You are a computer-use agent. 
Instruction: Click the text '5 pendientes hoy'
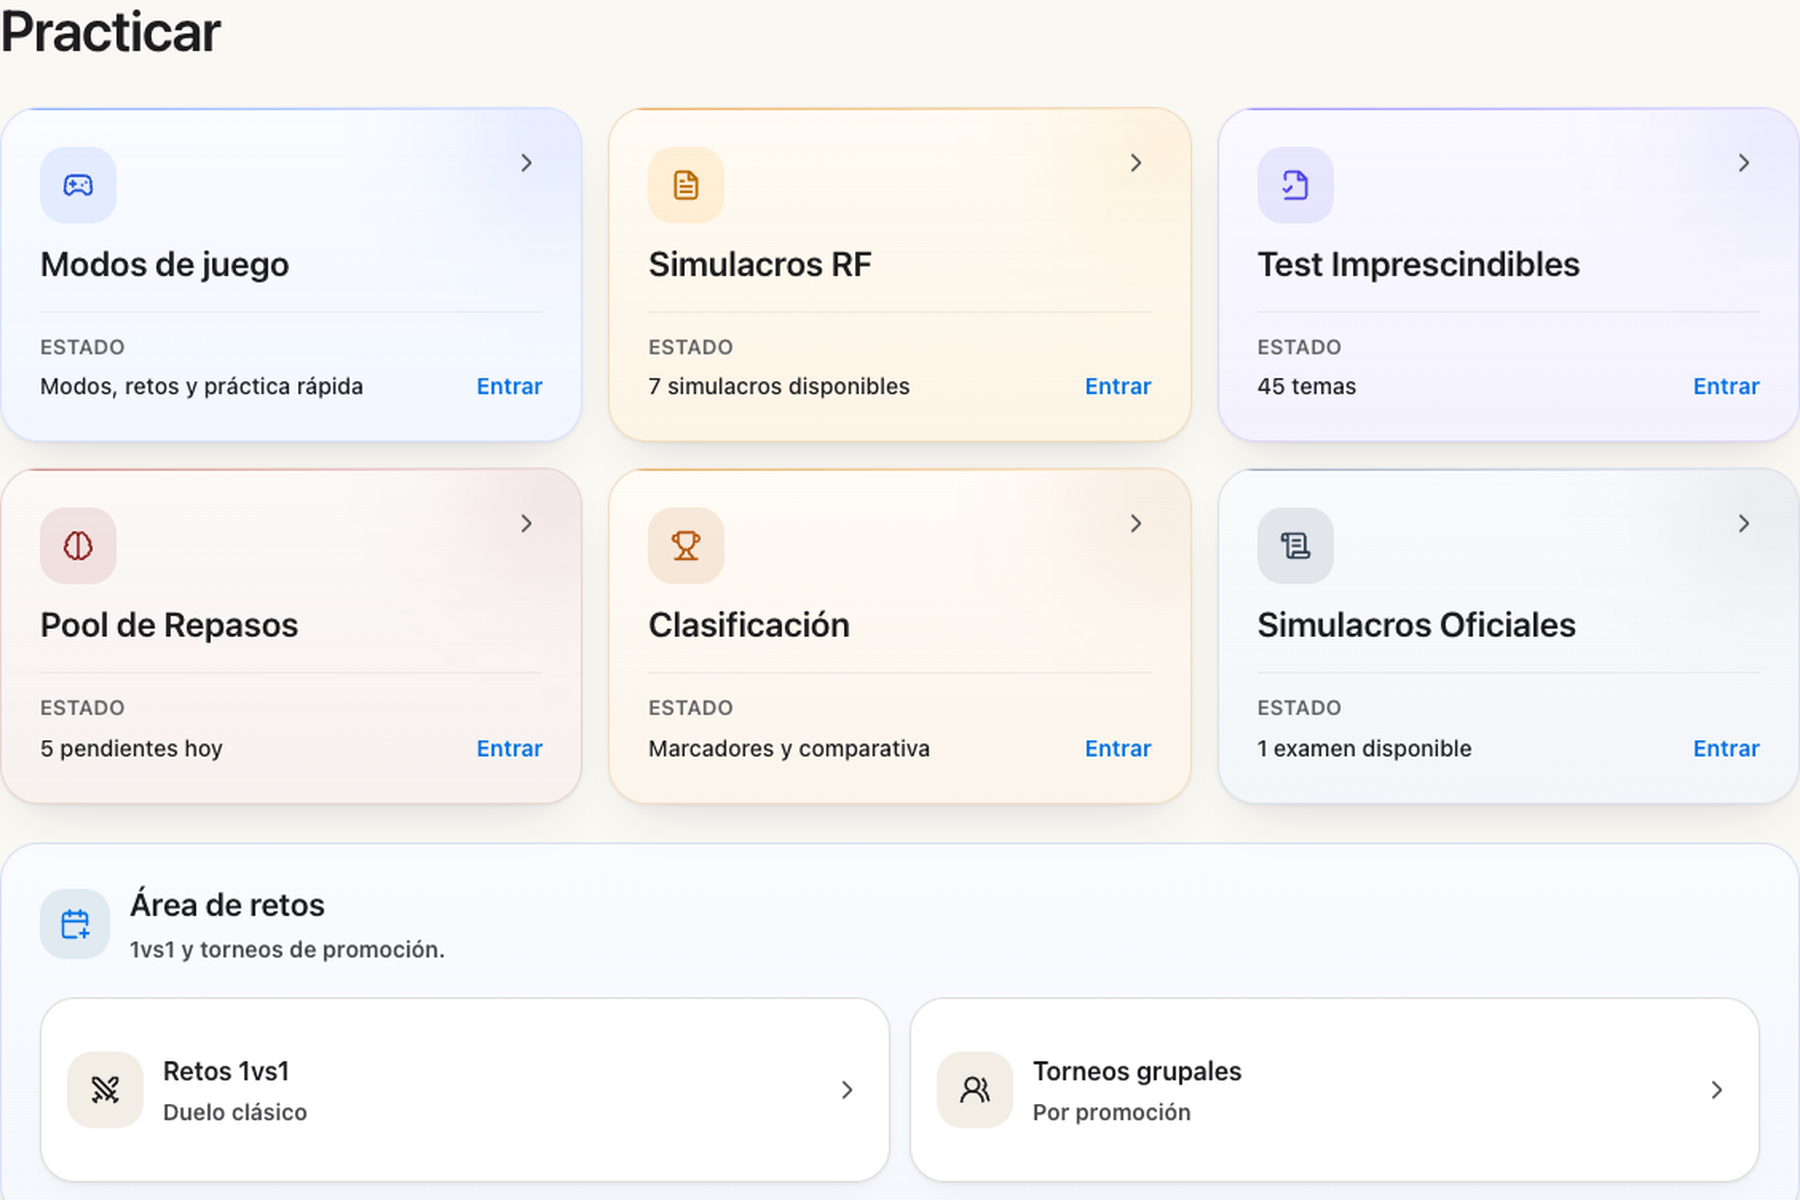[x=131, y=749]
